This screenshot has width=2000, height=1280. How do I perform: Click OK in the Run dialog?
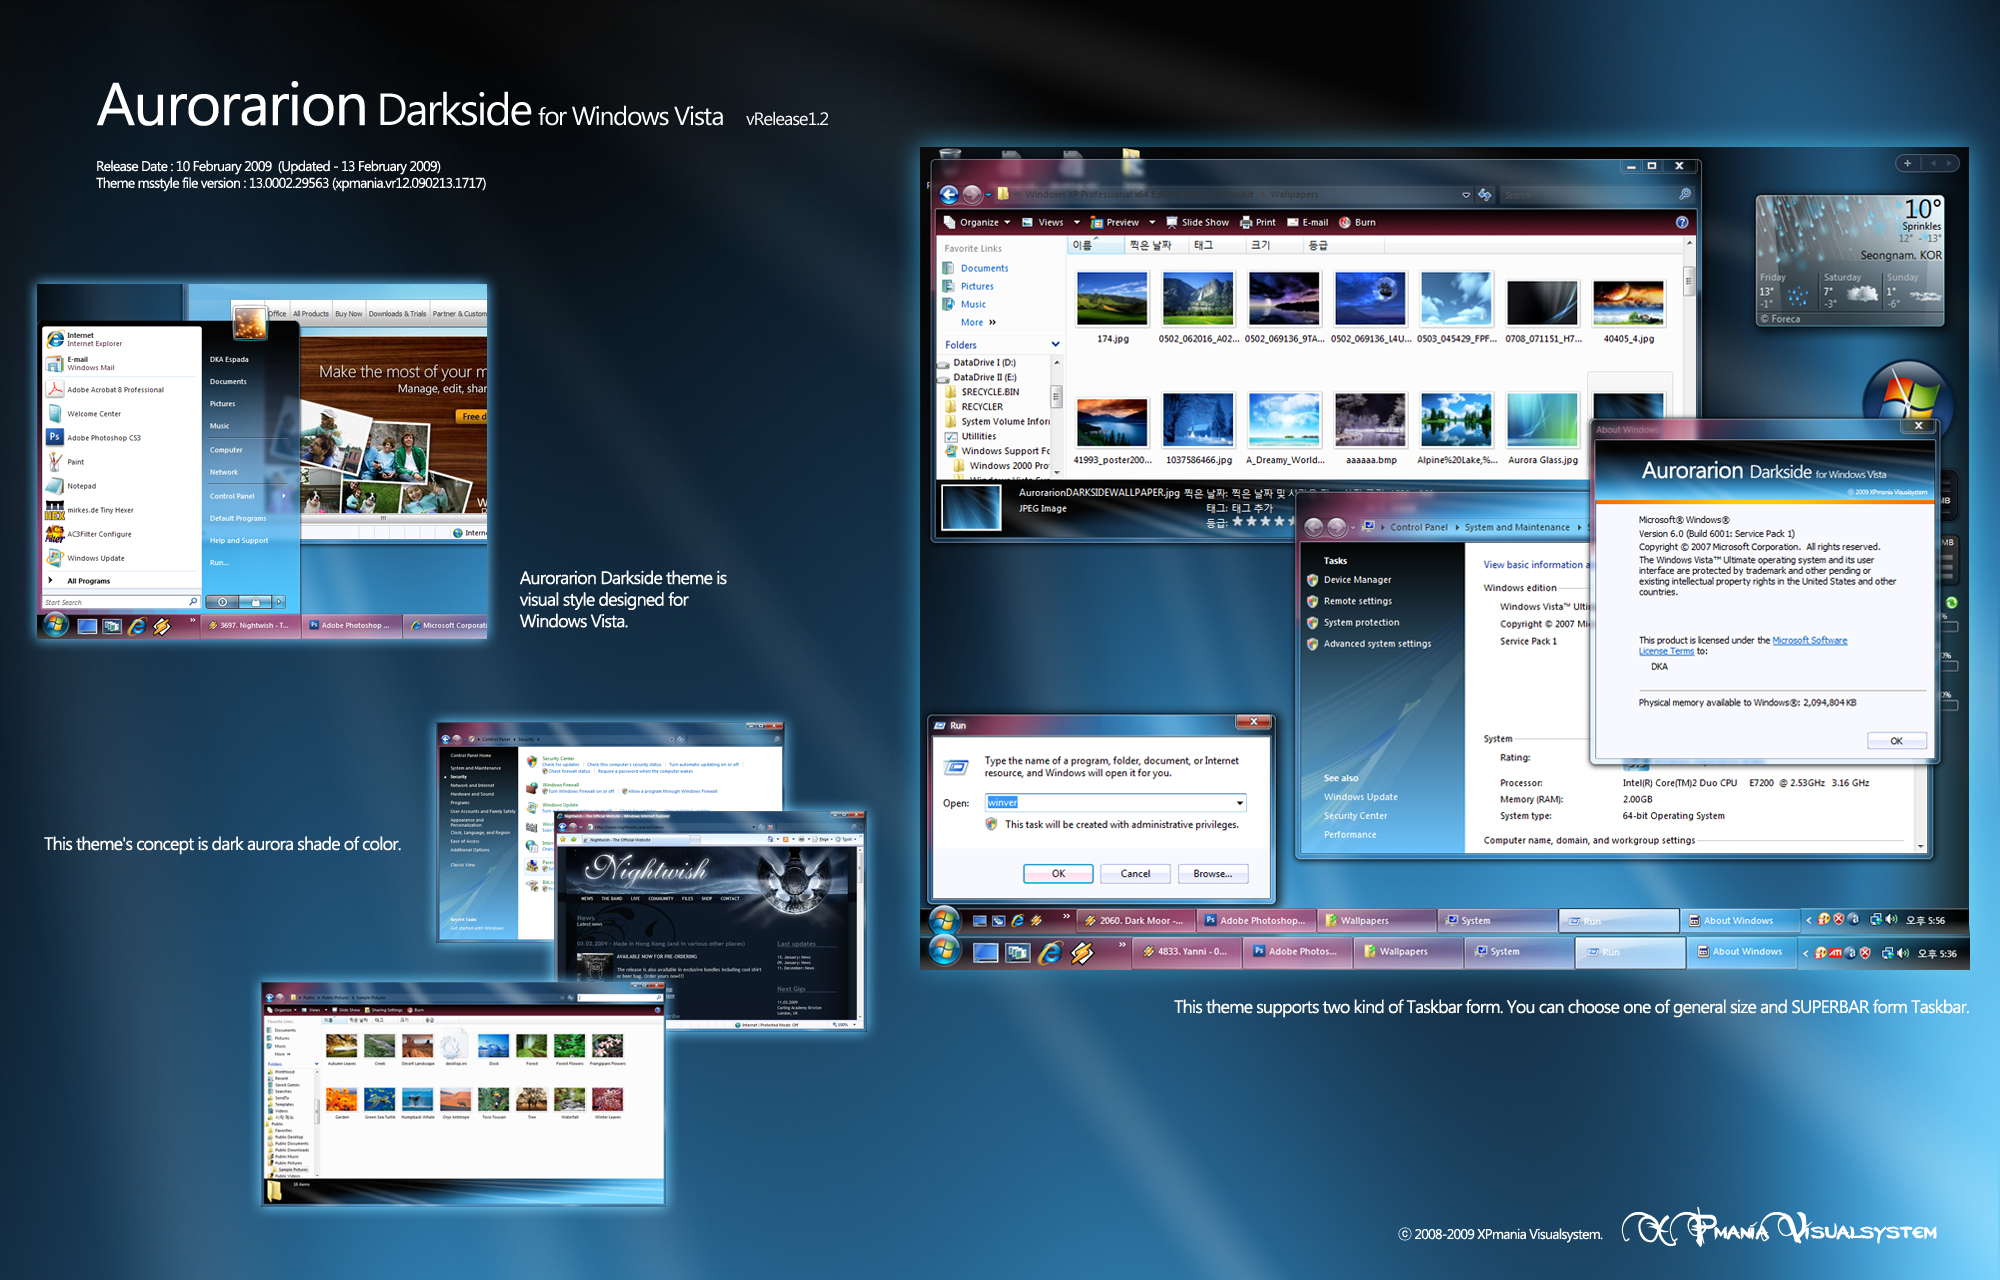tap(1058, 873)
